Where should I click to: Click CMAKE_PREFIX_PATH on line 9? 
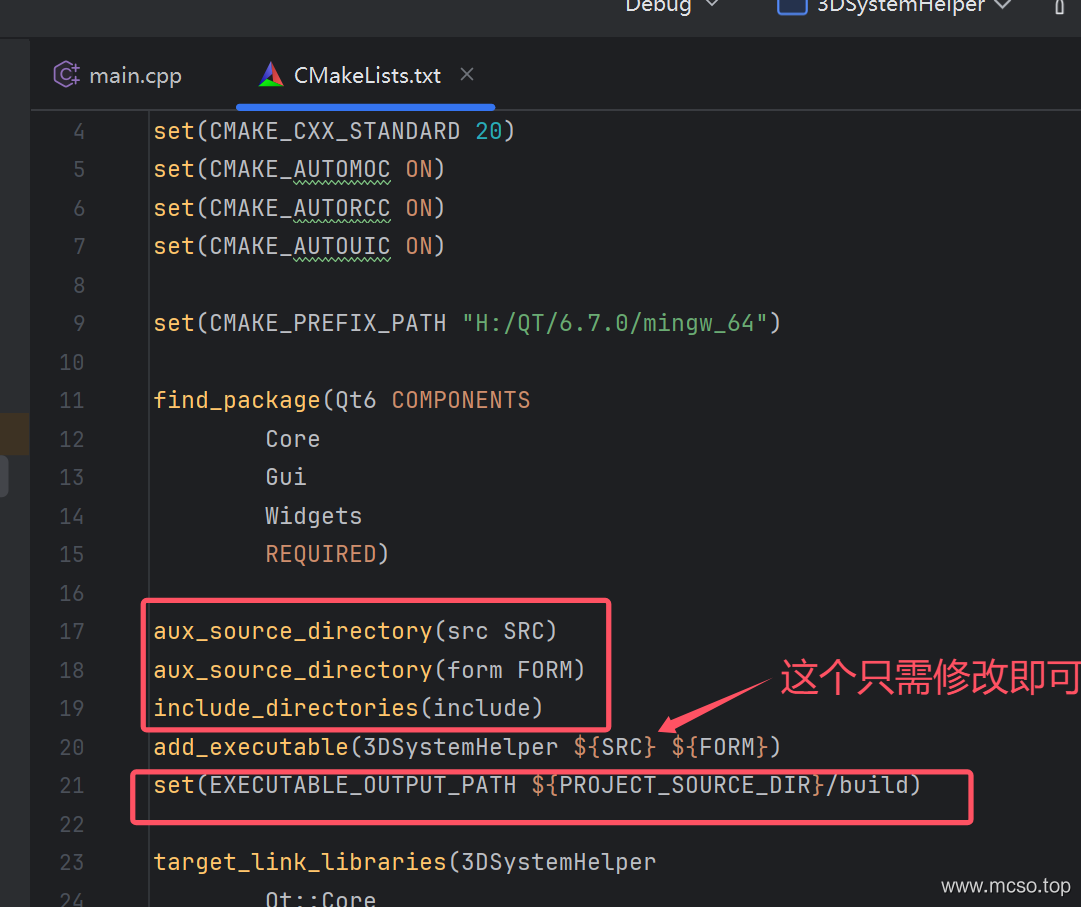pos(327,323)
